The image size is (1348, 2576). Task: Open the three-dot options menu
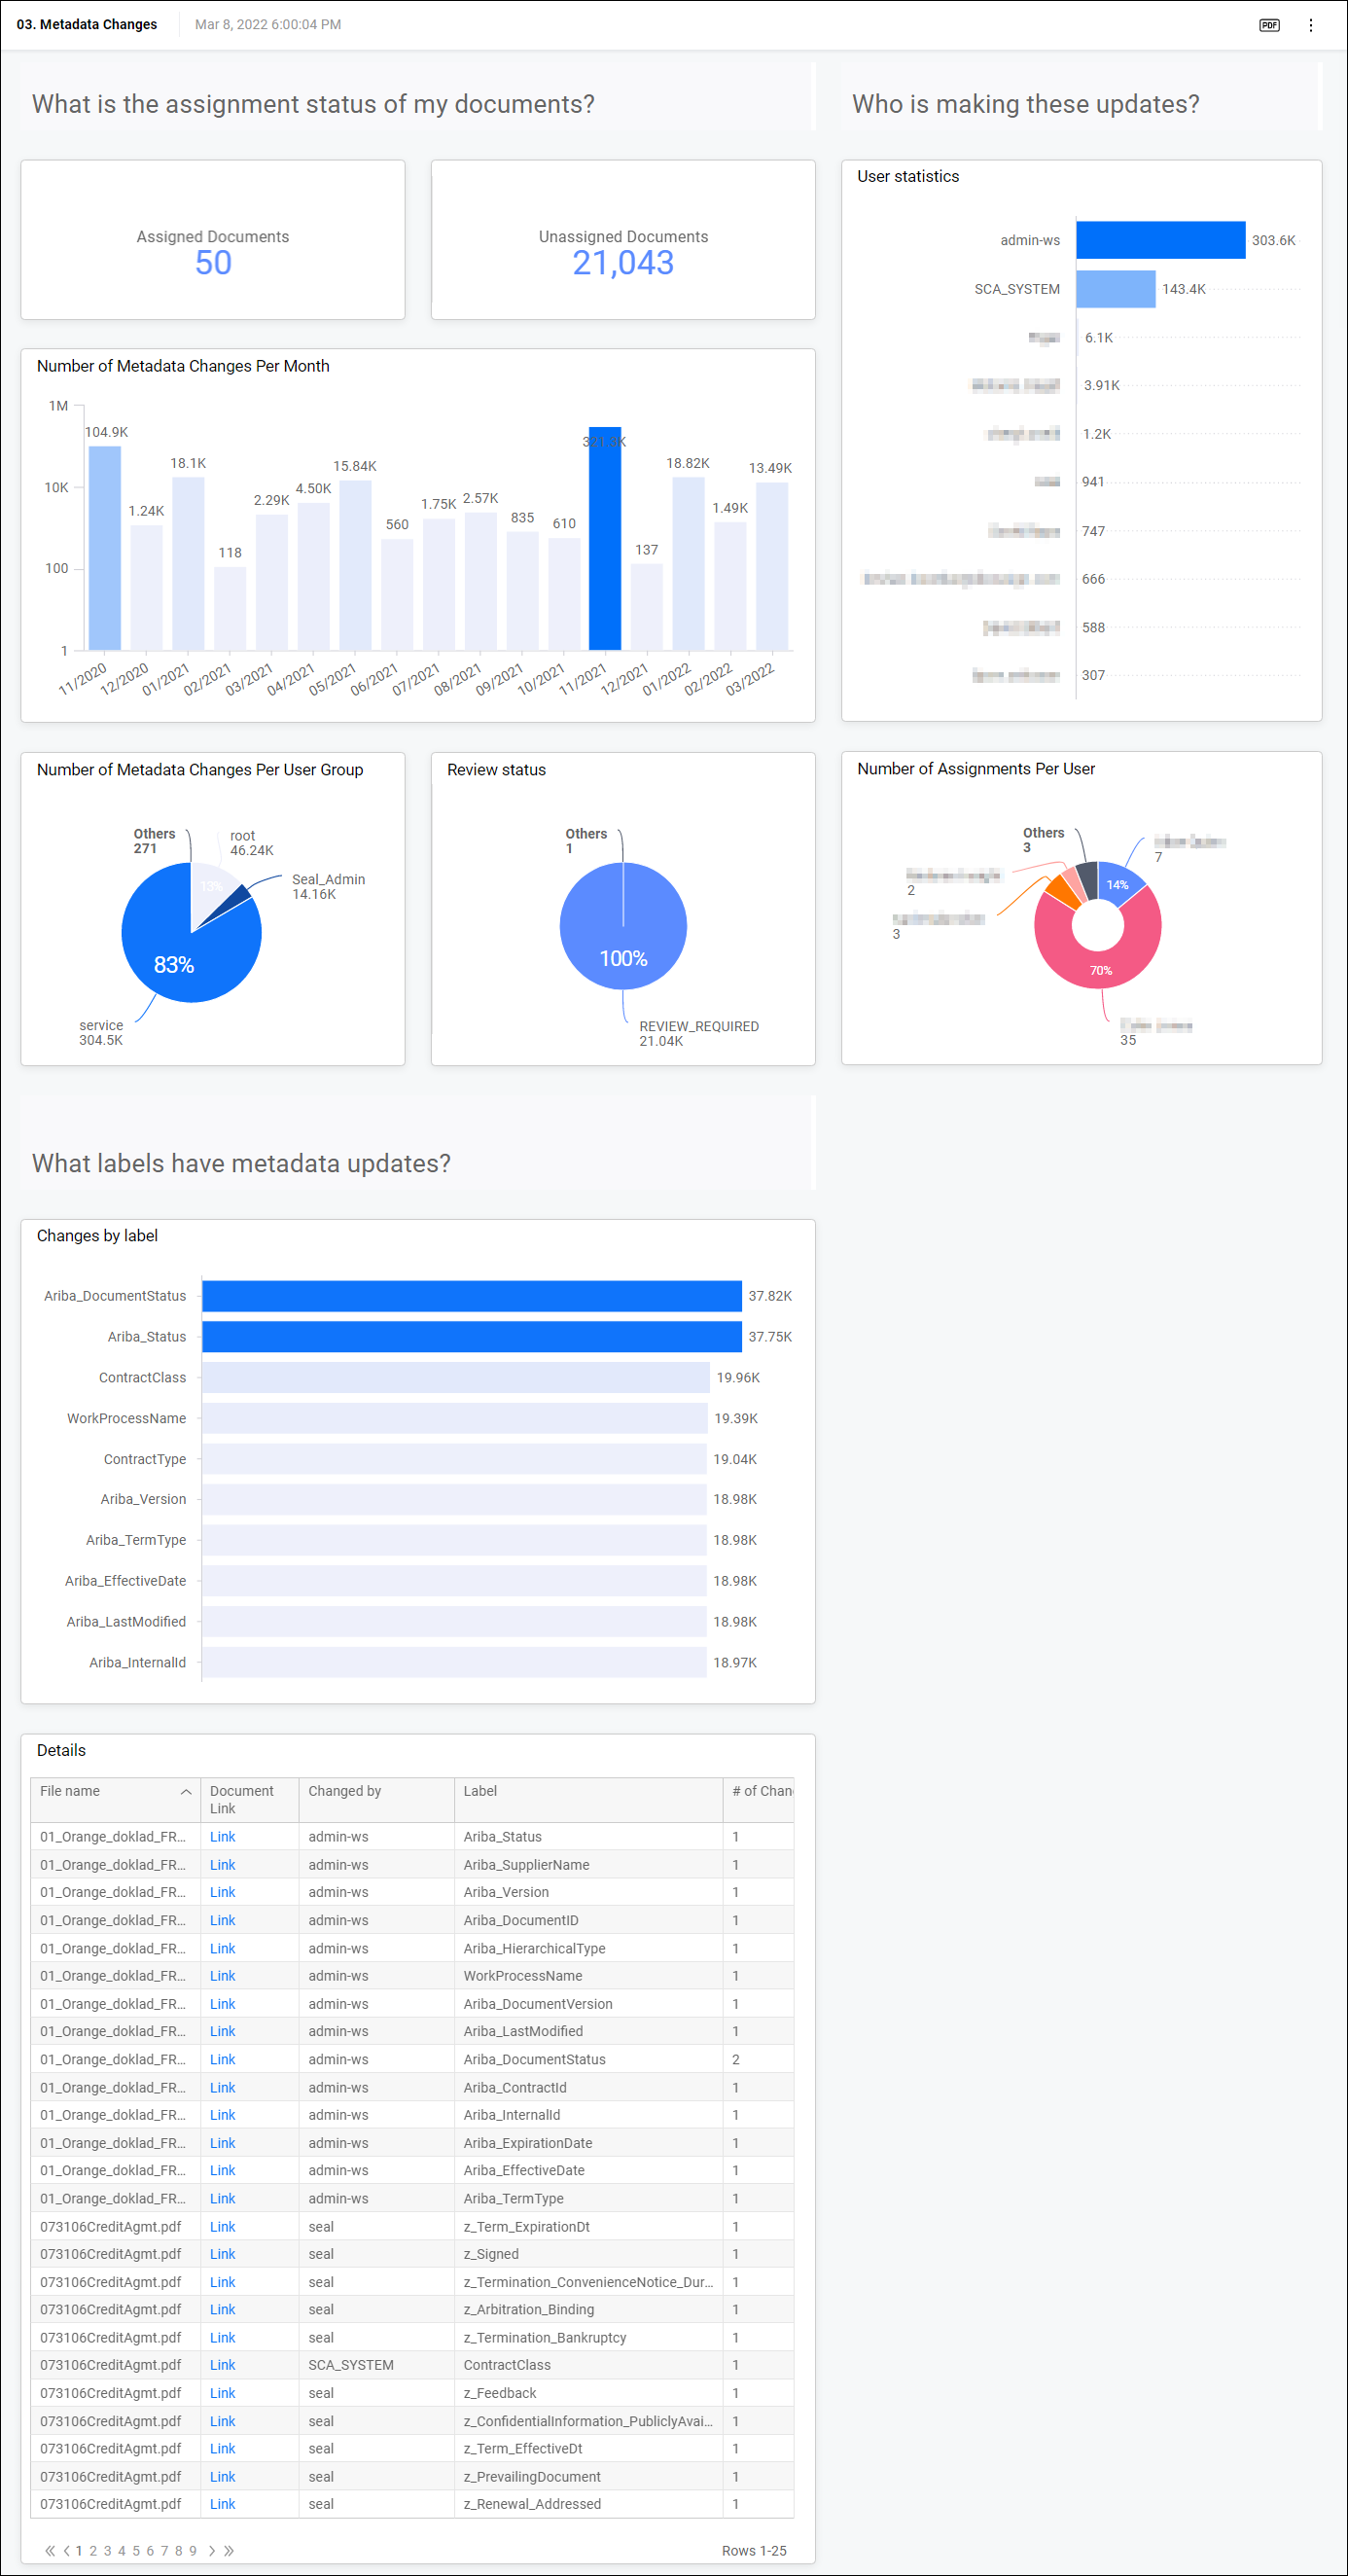1310,25
